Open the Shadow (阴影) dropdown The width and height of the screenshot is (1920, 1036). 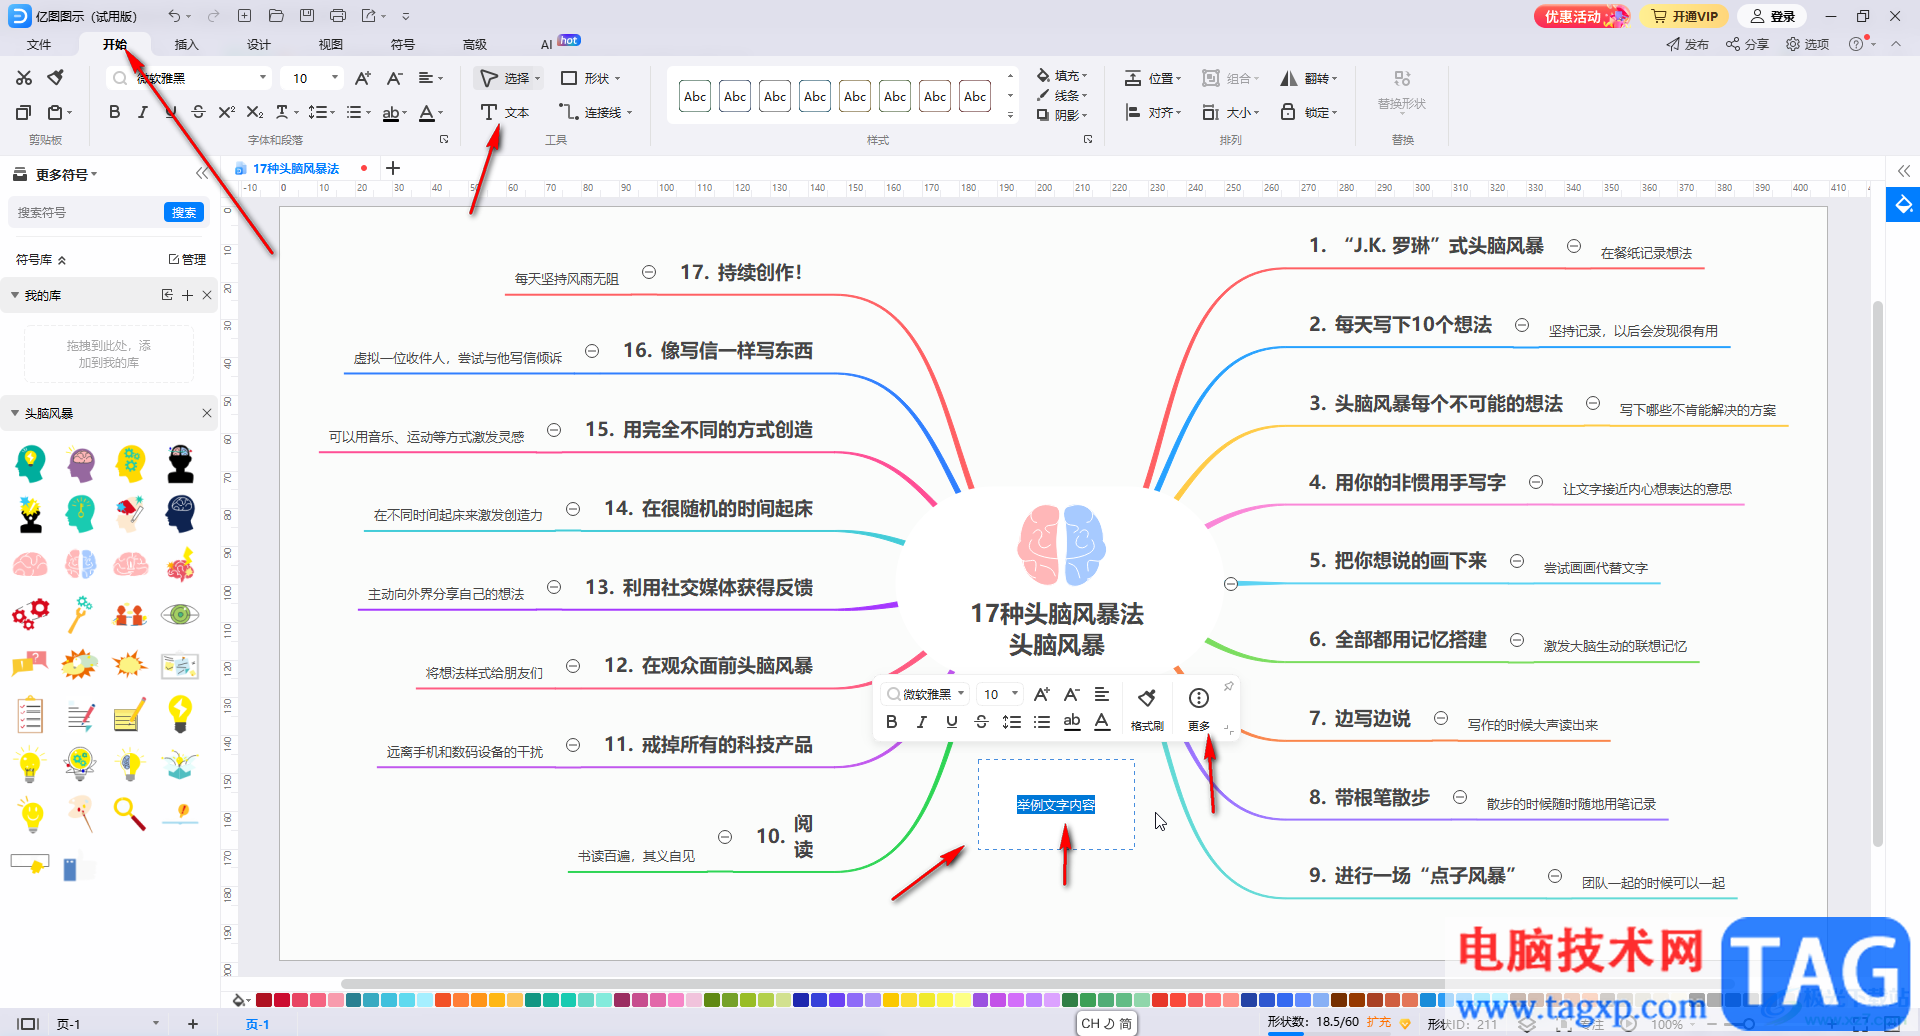[x=1062, y=115]
